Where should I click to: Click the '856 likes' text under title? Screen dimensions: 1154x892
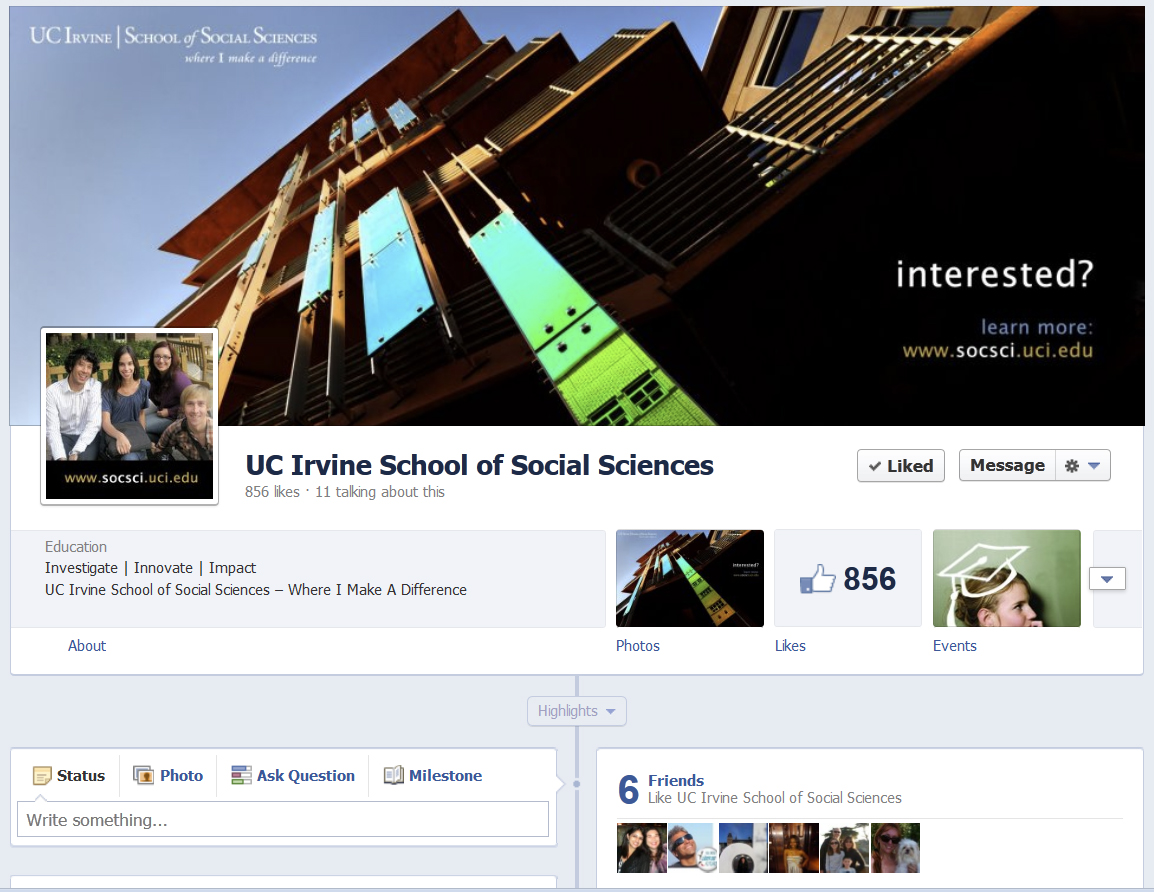pos(272,492)
